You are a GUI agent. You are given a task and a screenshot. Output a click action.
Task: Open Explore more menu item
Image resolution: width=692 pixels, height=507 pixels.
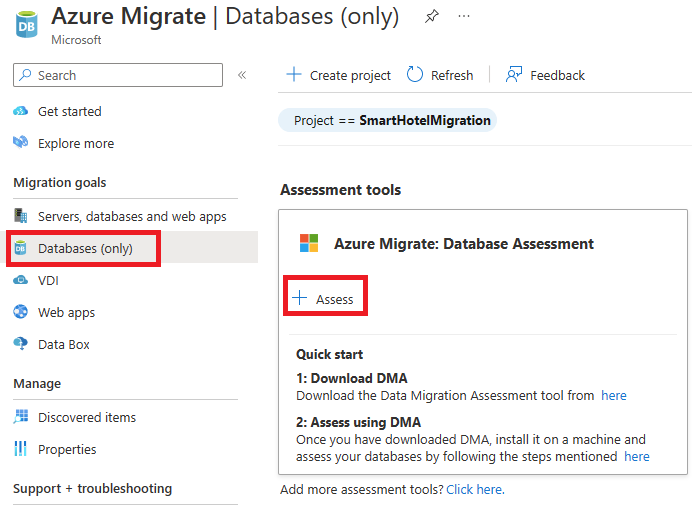(76, 143)
